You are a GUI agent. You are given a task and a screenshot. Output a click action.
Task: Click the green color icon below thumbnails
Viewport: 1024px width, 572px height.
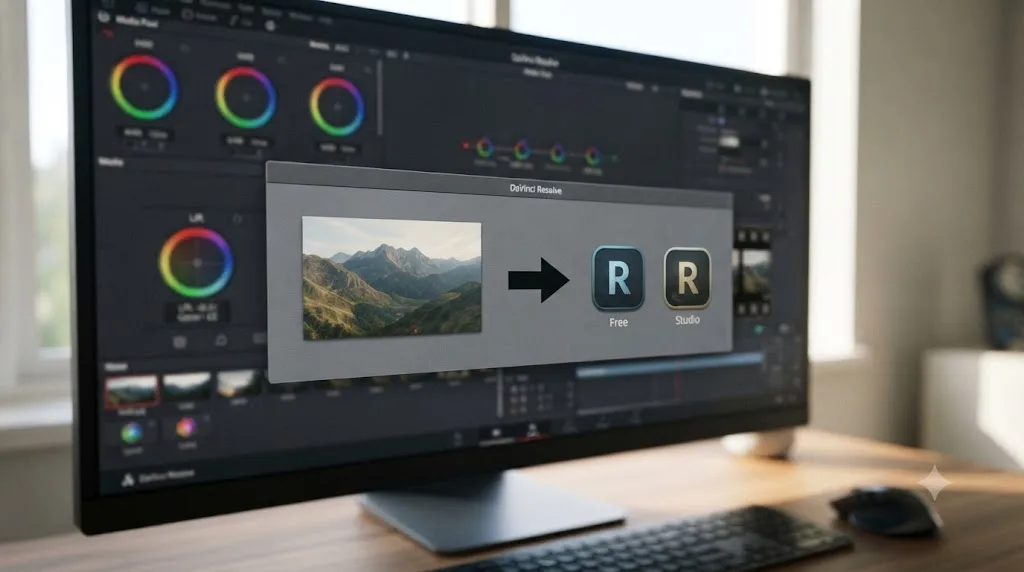pos(131,433)
